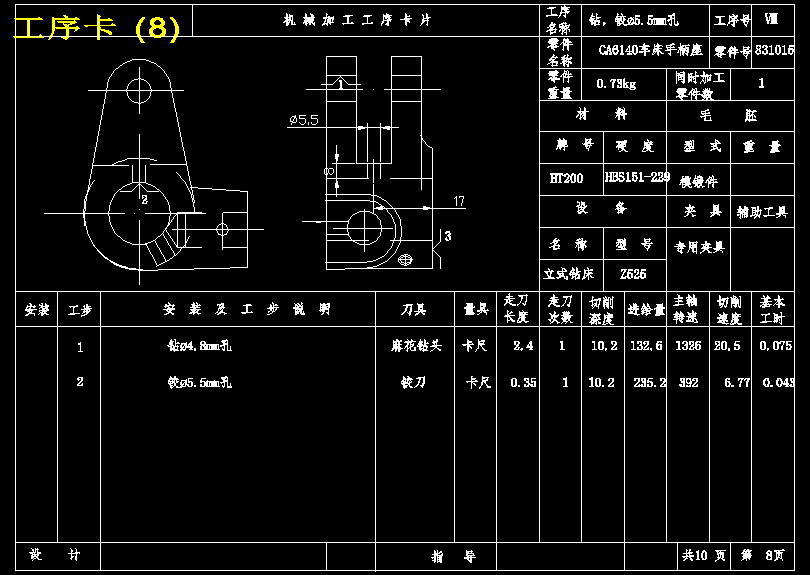Click the tool entry 麻花钻头
The image size is (810, 575).
(x=416, y=346)
